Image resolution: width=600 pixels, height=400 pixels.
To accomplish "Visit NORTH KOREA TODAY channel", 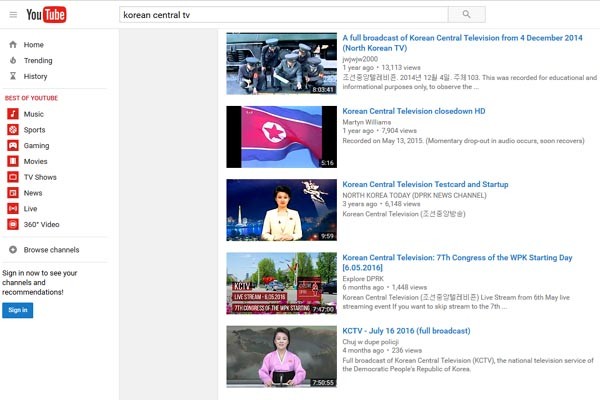I will click(x=414, y=195).
